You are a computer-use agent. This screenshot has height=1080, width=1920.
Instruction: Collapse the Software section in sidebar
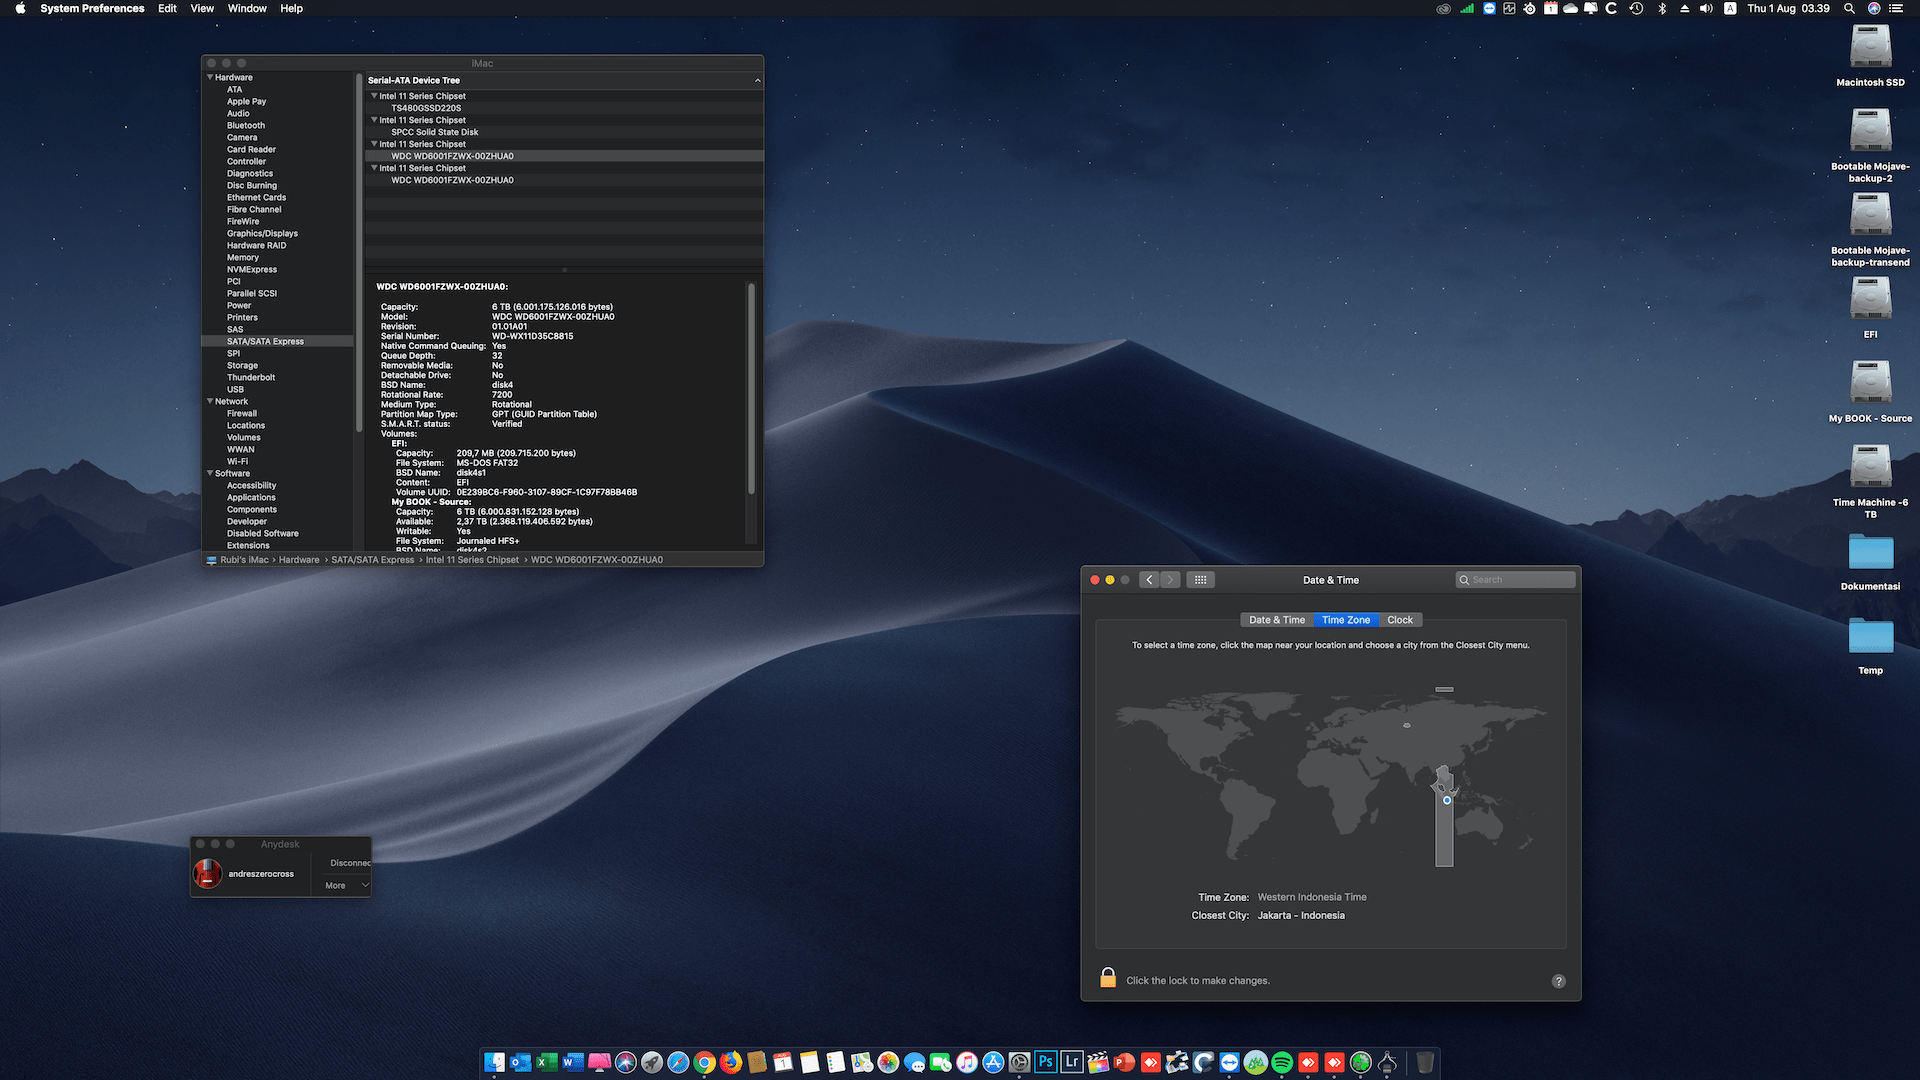point(210,473)
